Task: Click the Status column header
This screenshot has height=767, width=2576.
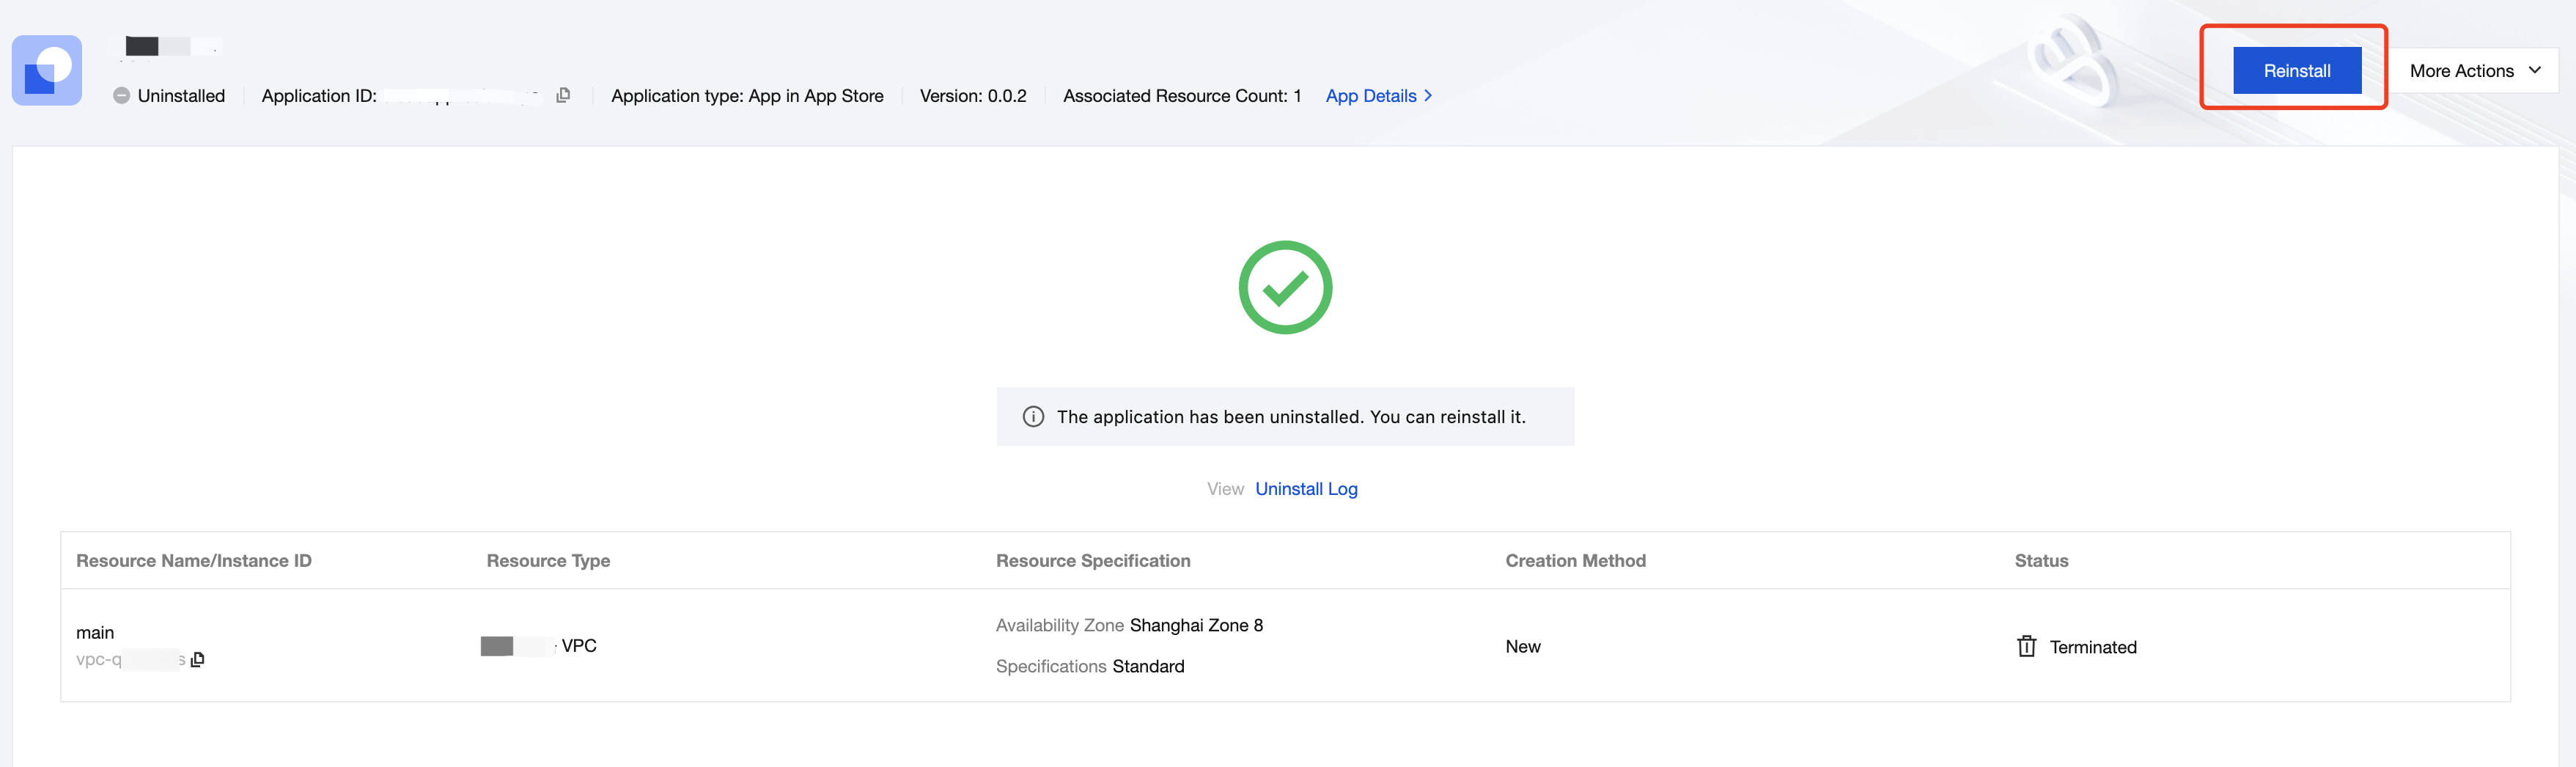Action: click(2041, 561)
